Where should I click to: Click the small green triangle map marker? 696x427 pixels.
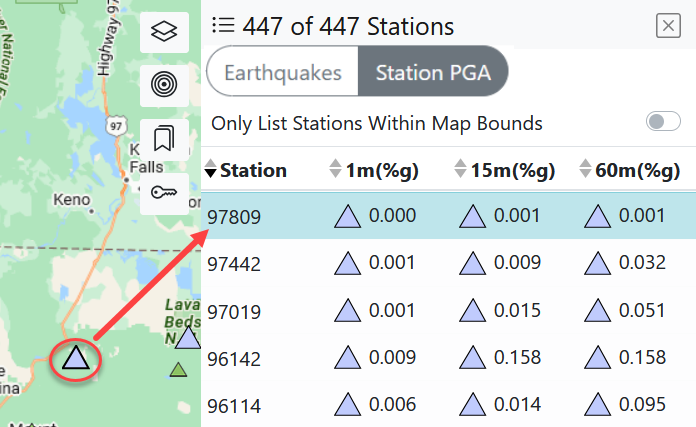tap(179, 371)
